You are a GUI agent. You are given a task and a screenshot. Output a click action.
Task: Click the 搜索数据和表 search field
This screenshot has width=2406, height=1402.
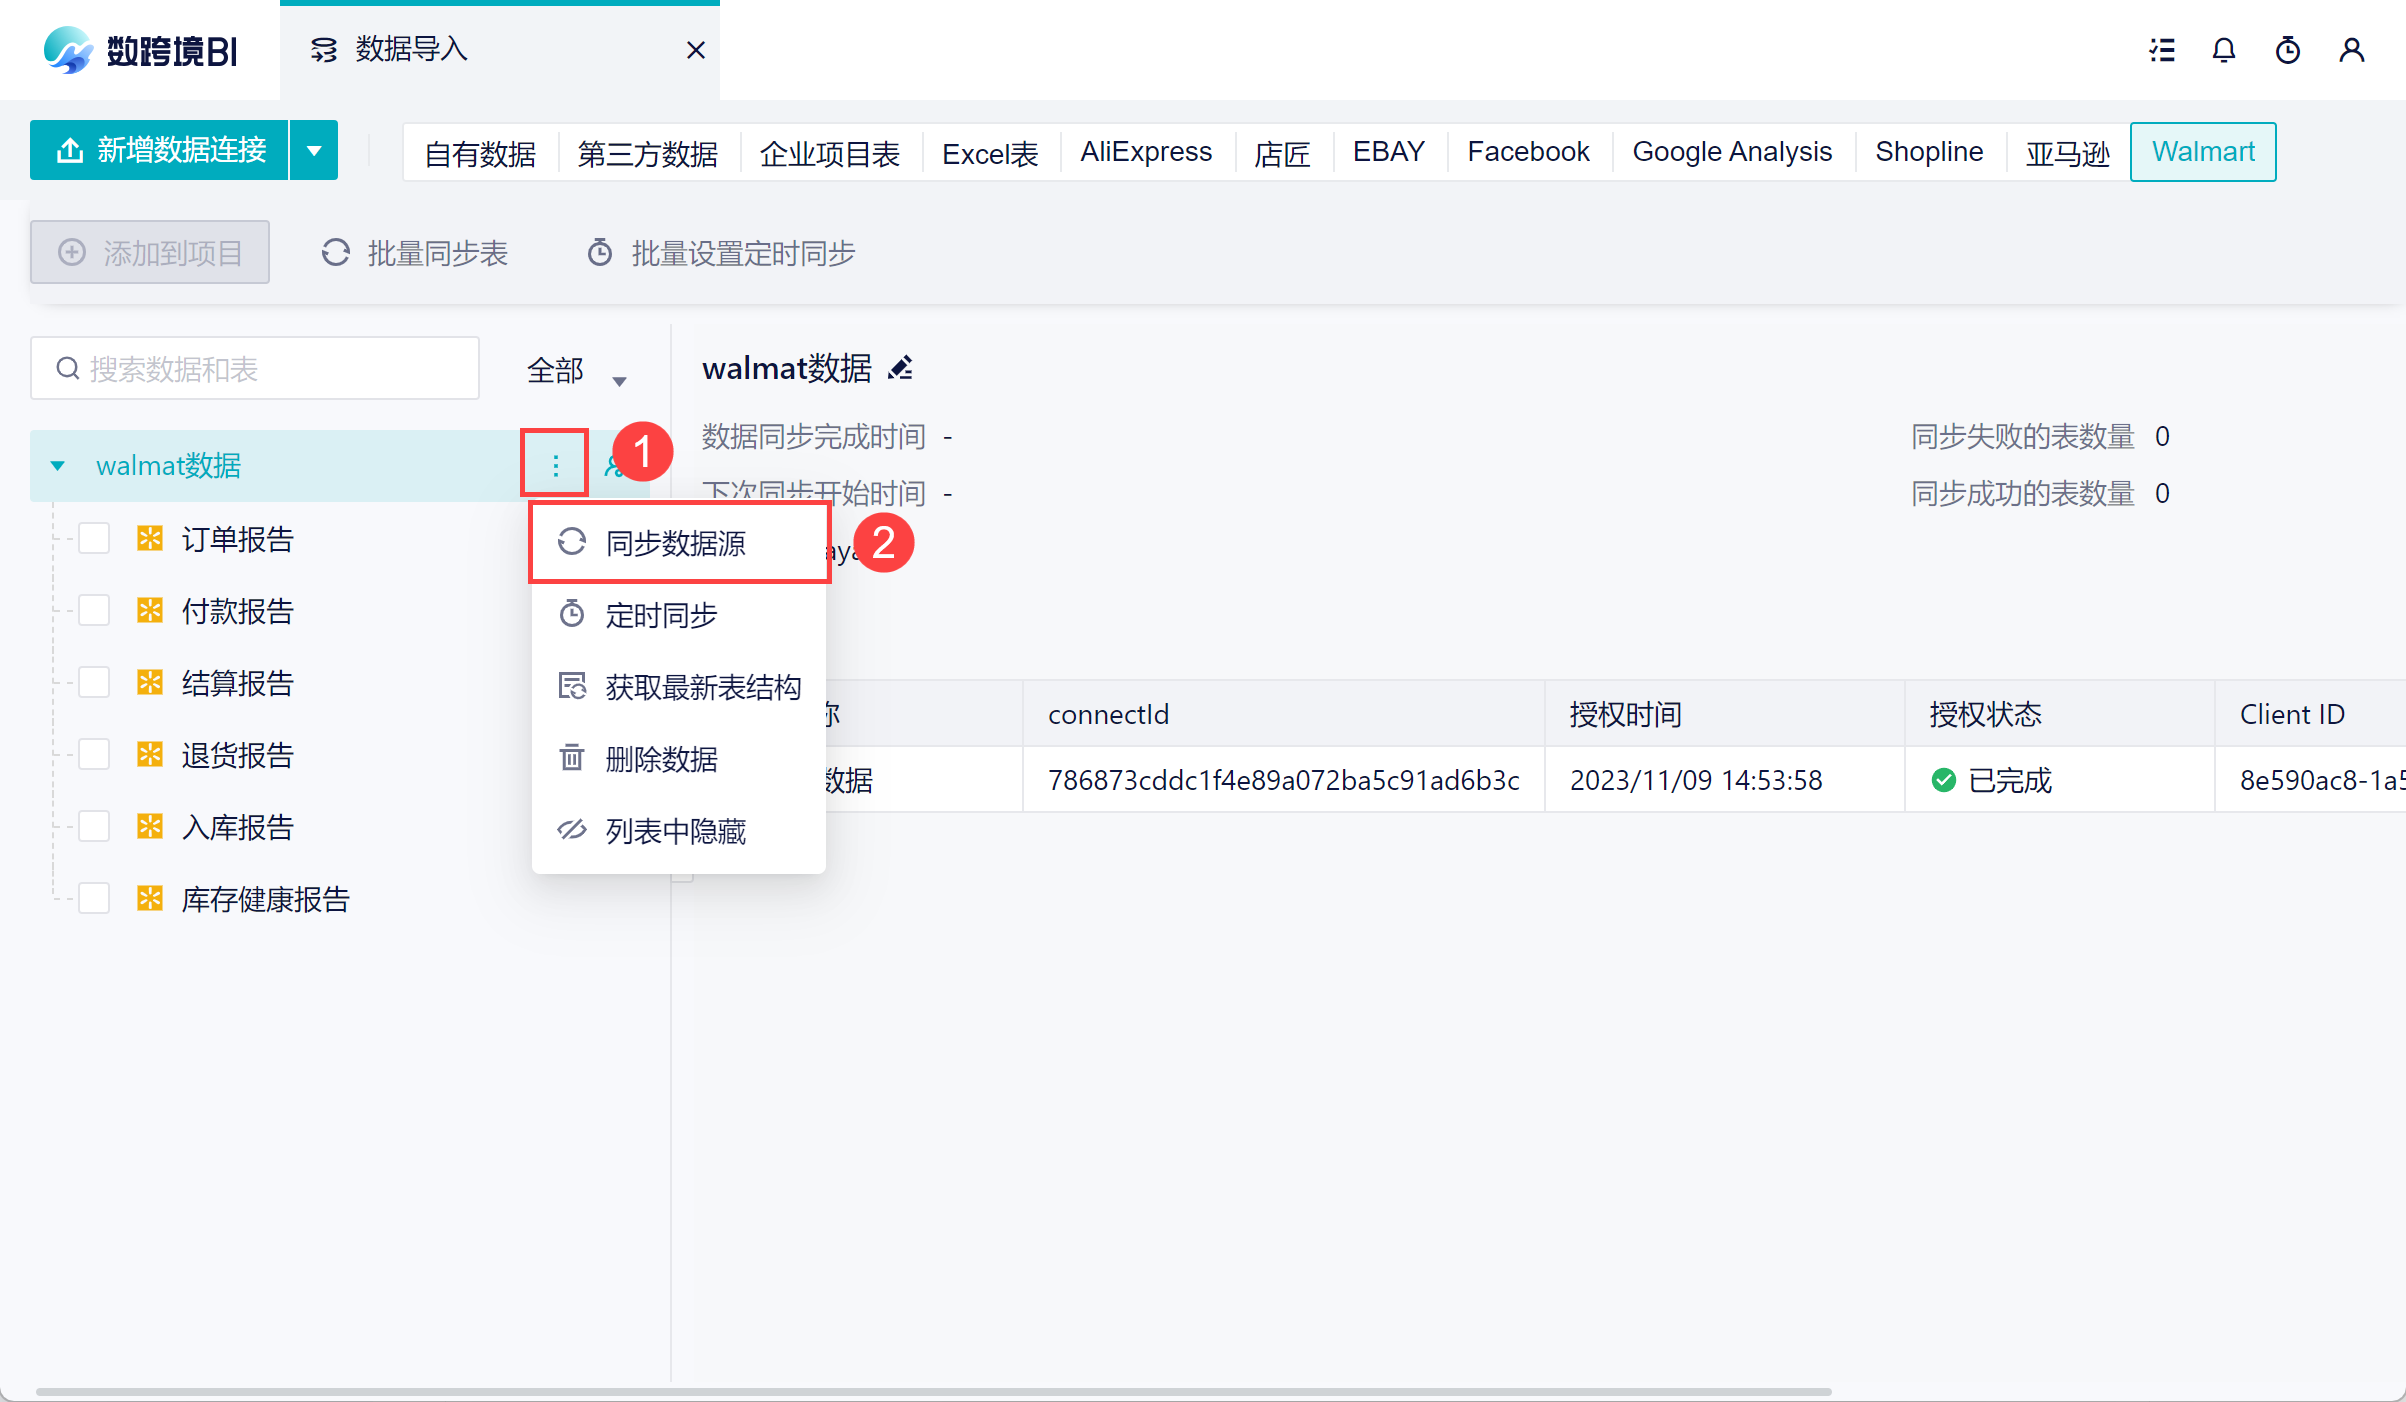(x=255, y=369)
